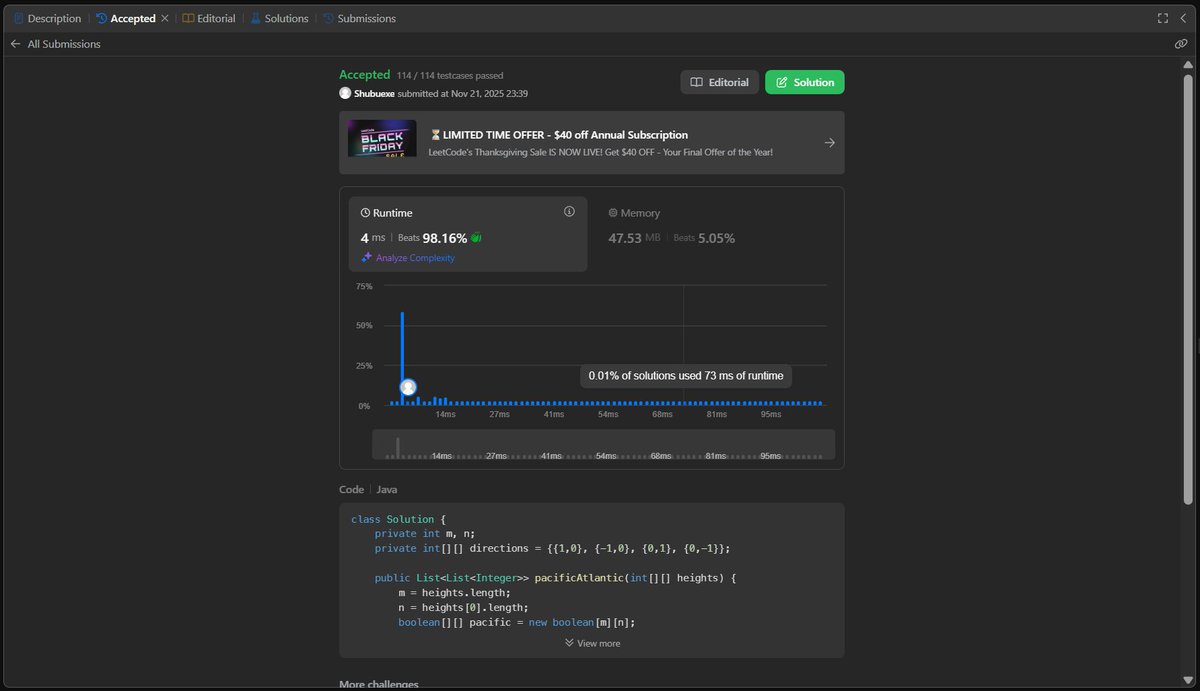1200x691 pixels.
Task: Copy submission link icon
Action: click(1181, 44)
